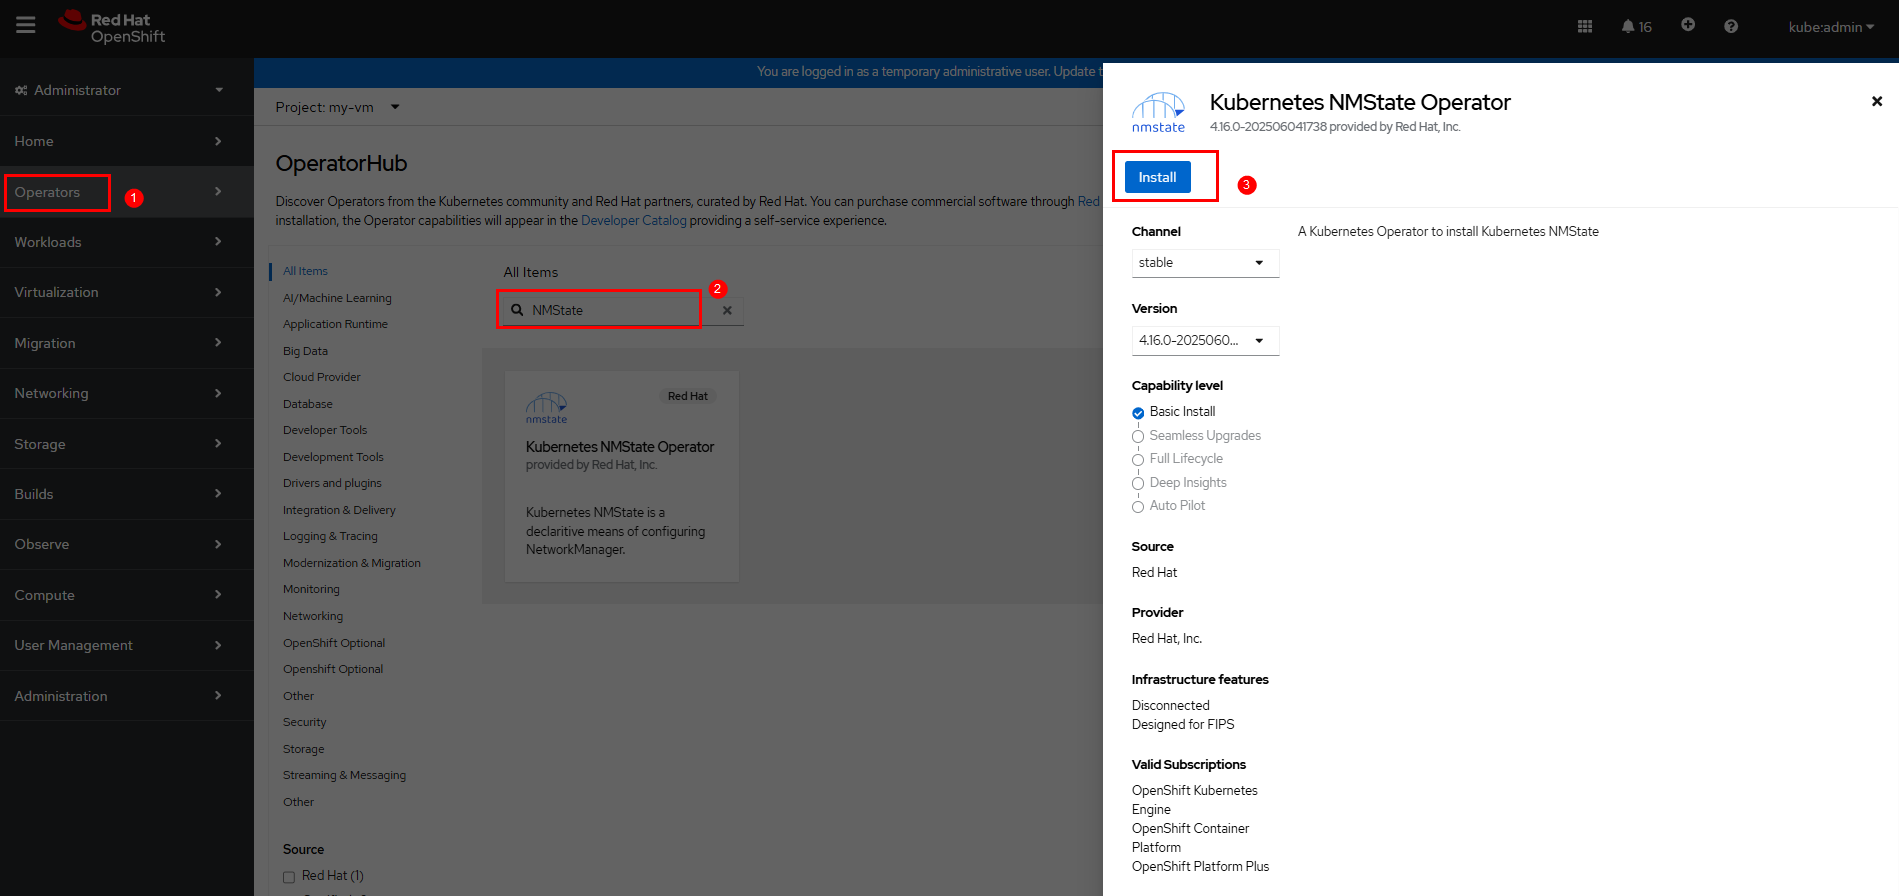This screenshot has width=1899, height=896.
Task: Expand the Operators navigation section
Action: [127, 192]
